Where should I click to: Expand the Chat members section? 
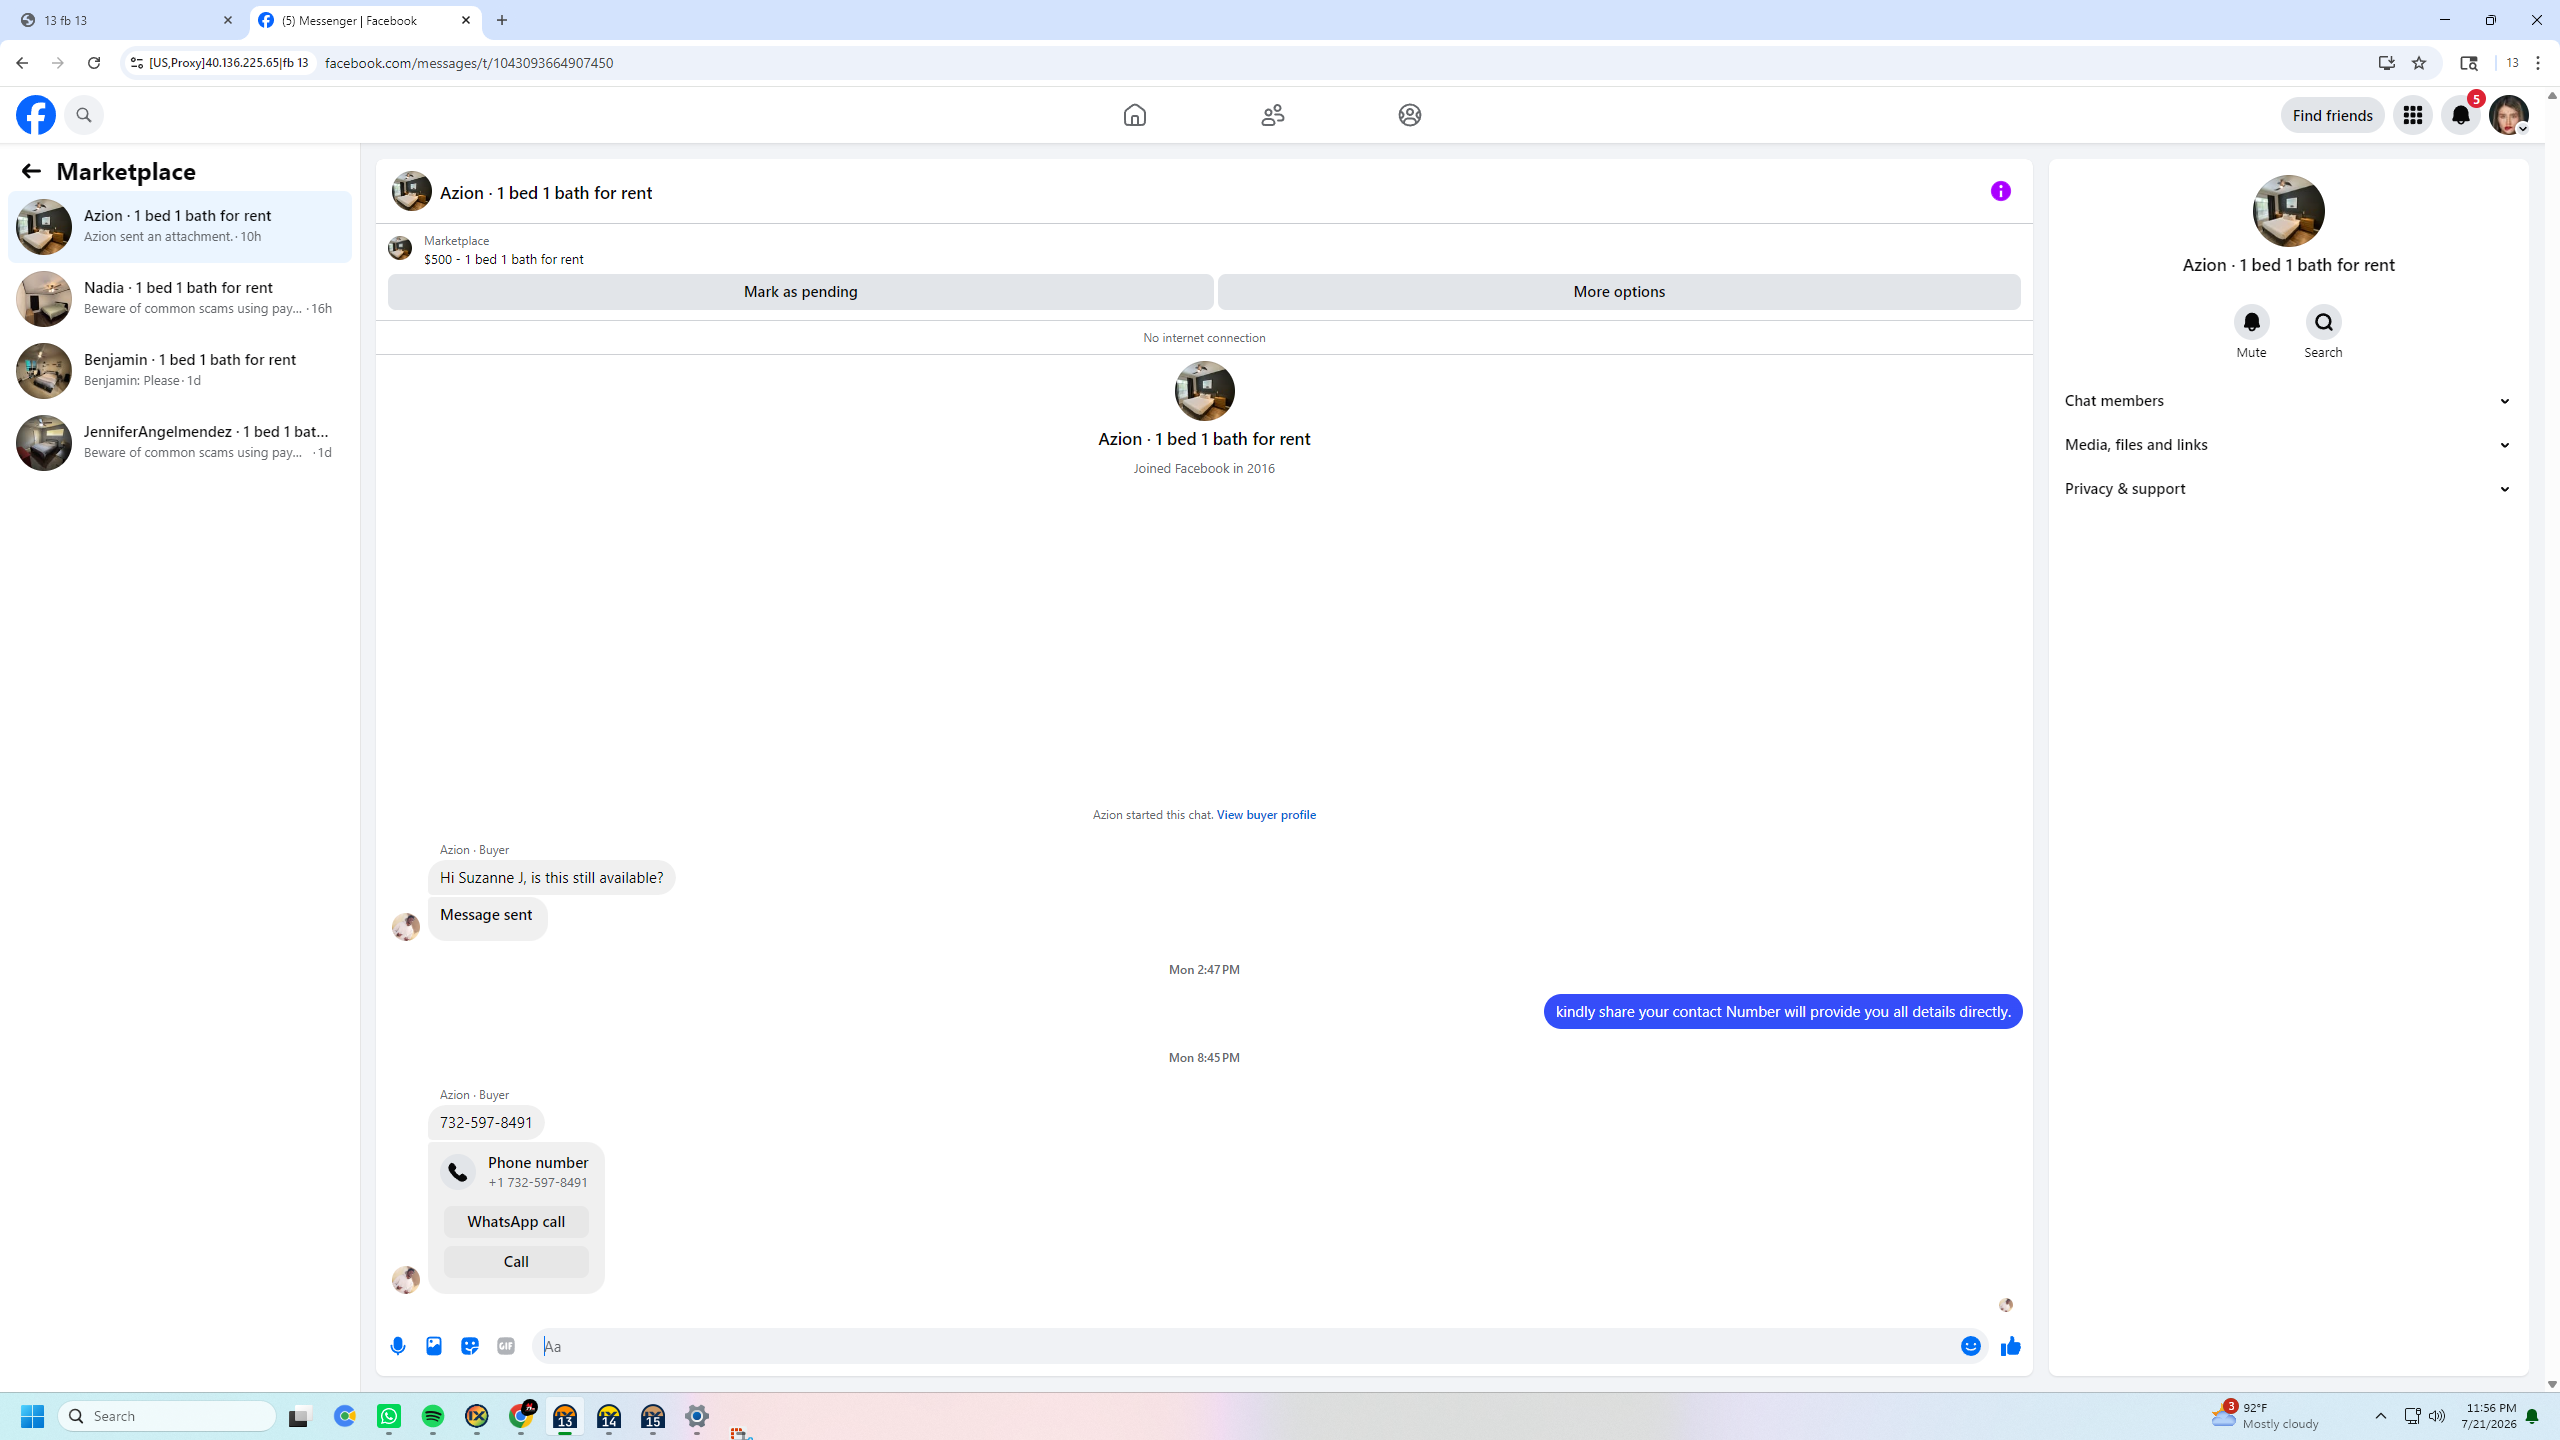pyautogui.click(x=2288, y=400)
